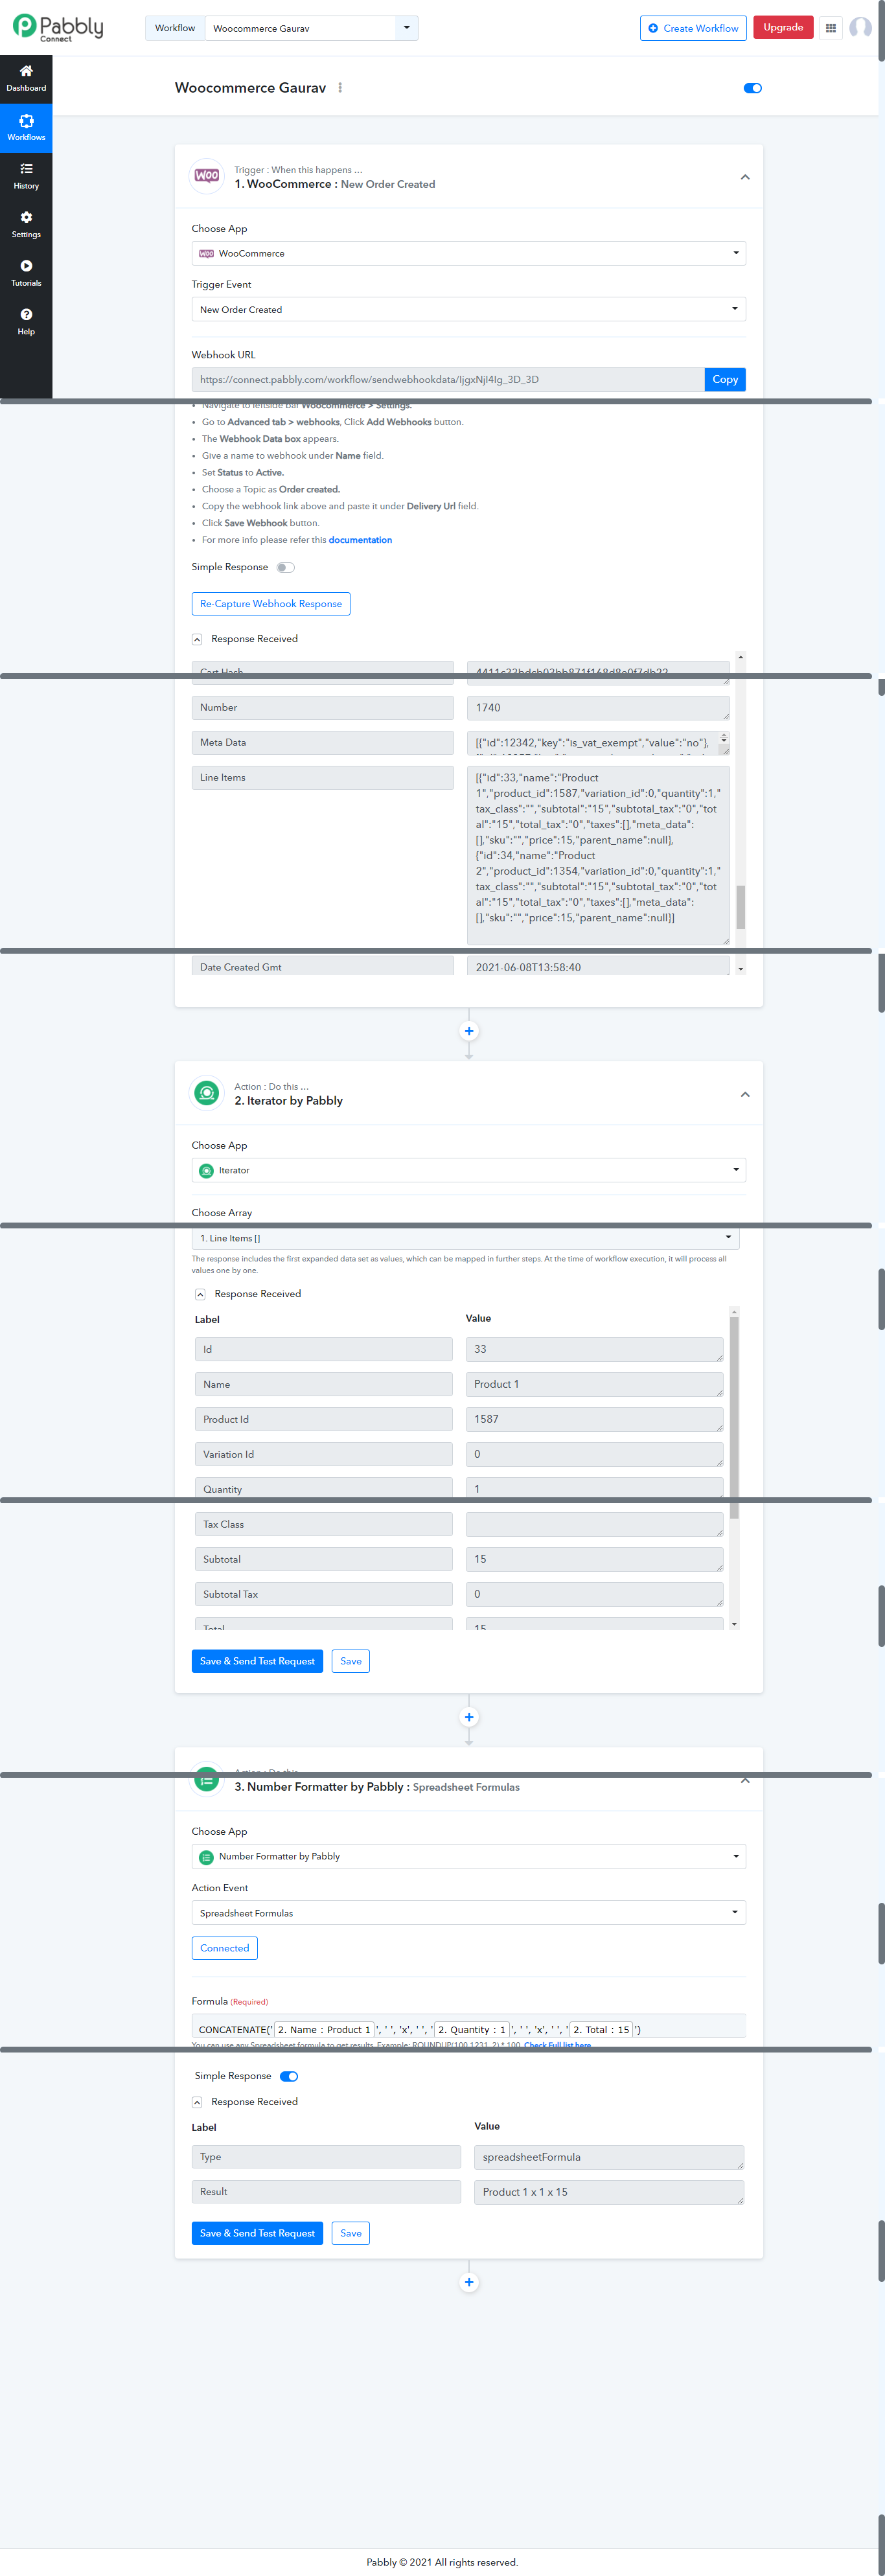885x2576 pixels.
Task: Click the Pabbly Connect logo
Action: point(58,27)
